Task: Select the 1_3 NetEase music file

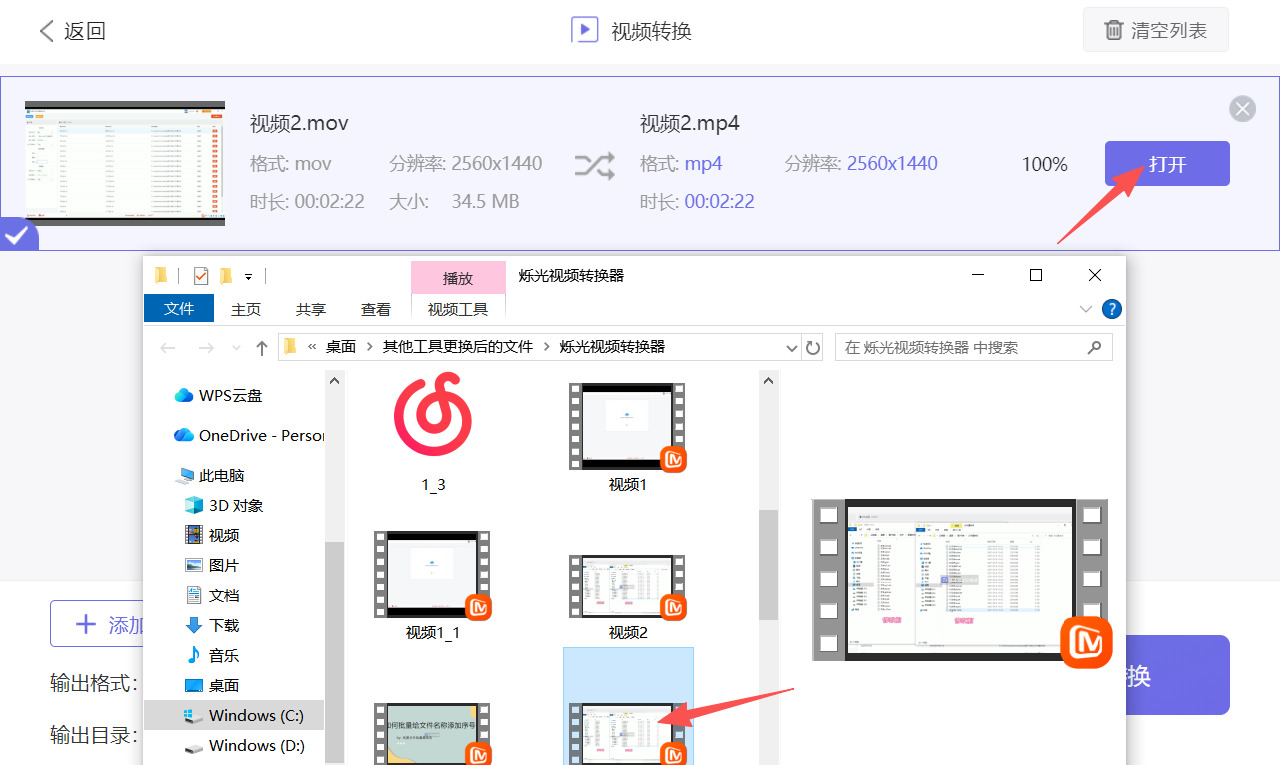Action: [433, 433]
